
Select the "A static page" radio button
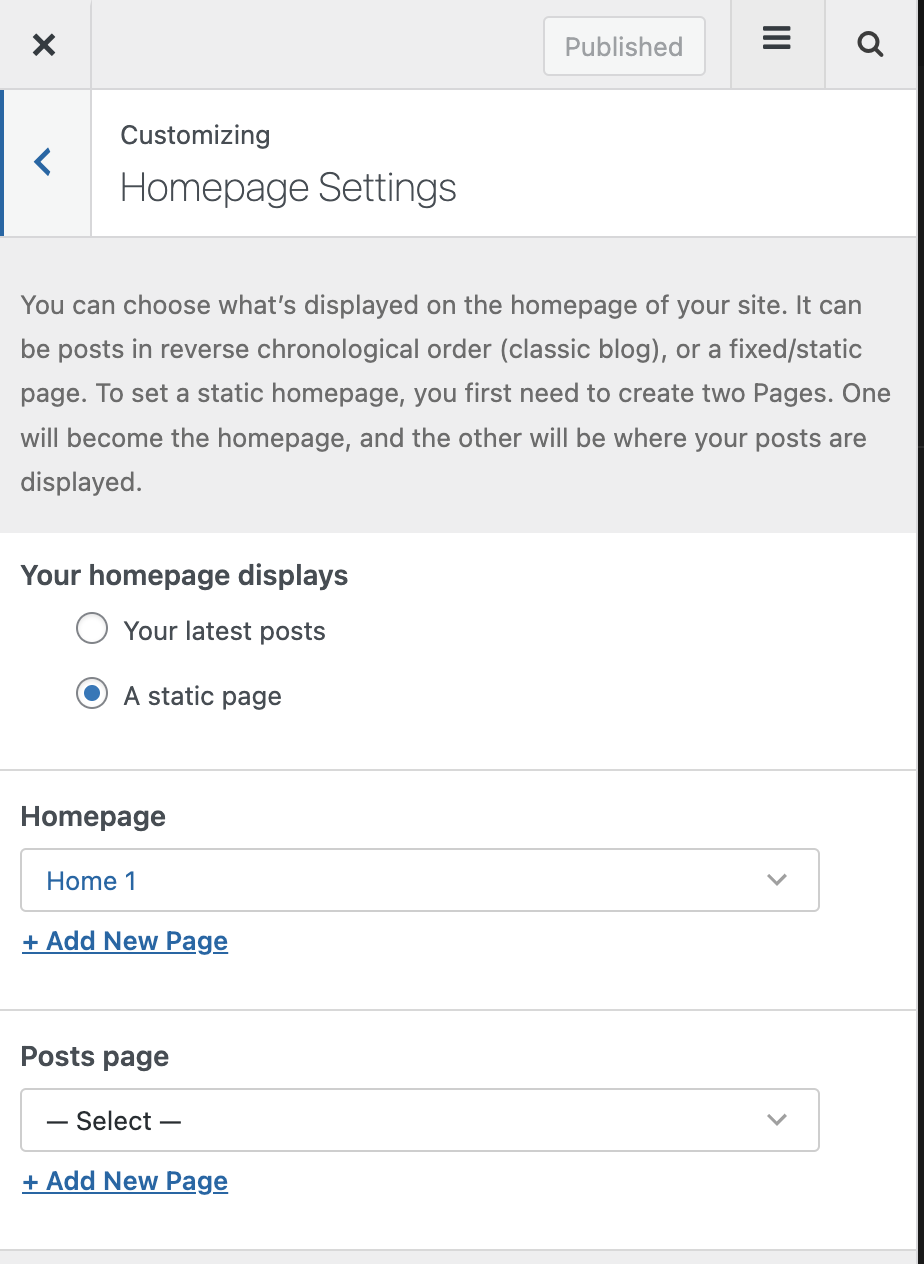click(x=92, y=695)
